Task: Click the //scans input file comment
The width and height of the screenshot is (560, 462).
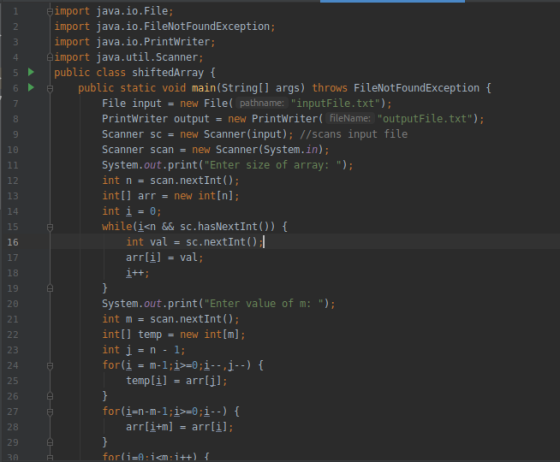Action: pyautogui.click(x=354, y=134)
